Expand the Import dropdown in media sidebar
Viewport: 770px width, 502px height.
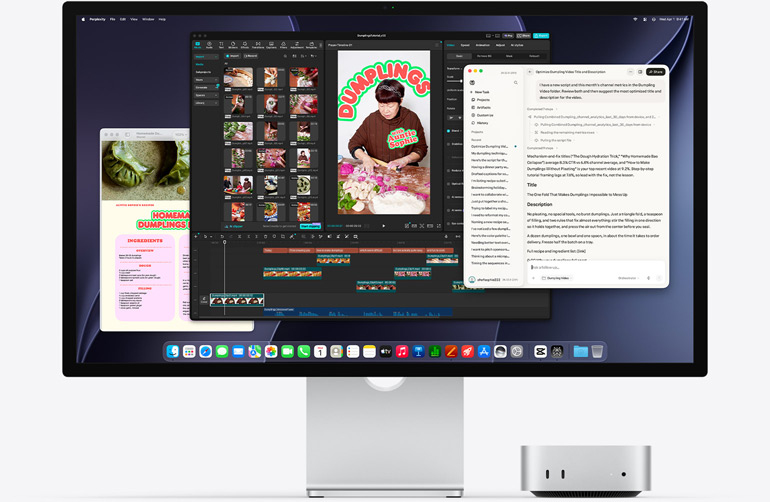pos(206,56)
